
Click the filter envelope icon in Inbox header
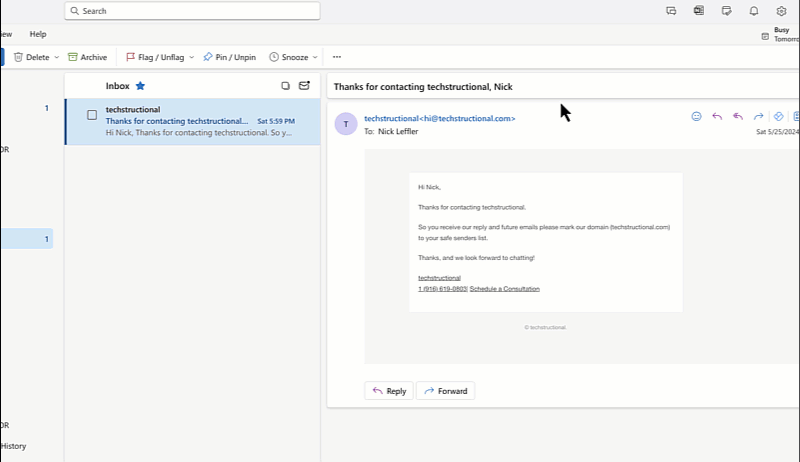[x=304, y=86]
